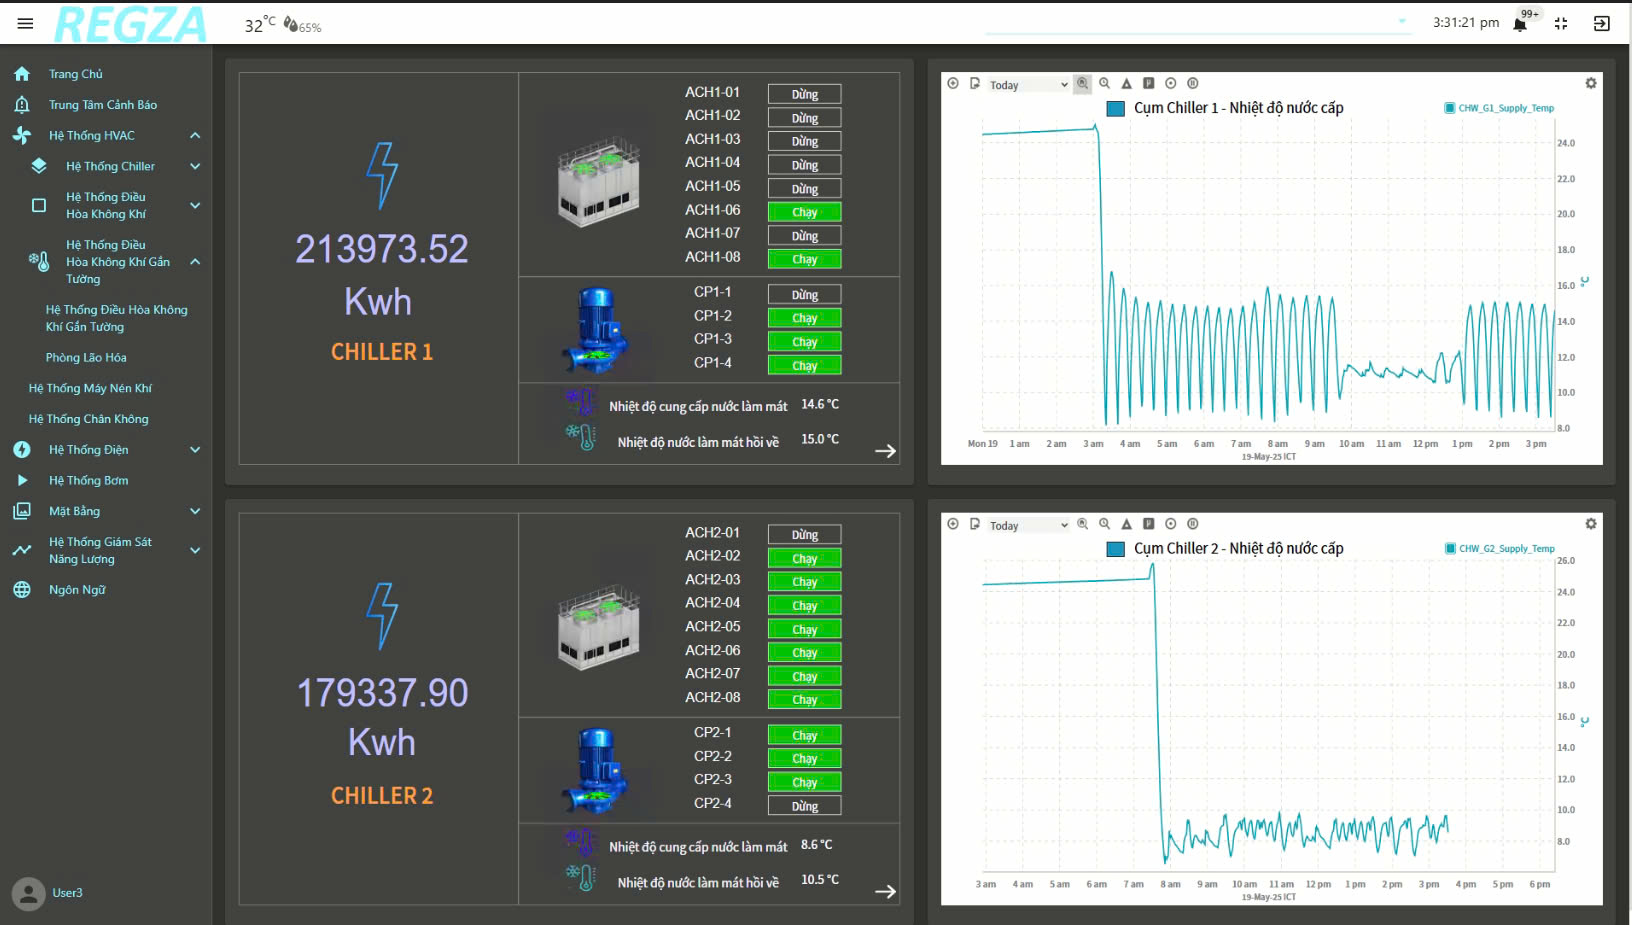
Task: Open settings gear on Chiller 1 chart
Action: pyautogui.click(x=1591, y=84)
